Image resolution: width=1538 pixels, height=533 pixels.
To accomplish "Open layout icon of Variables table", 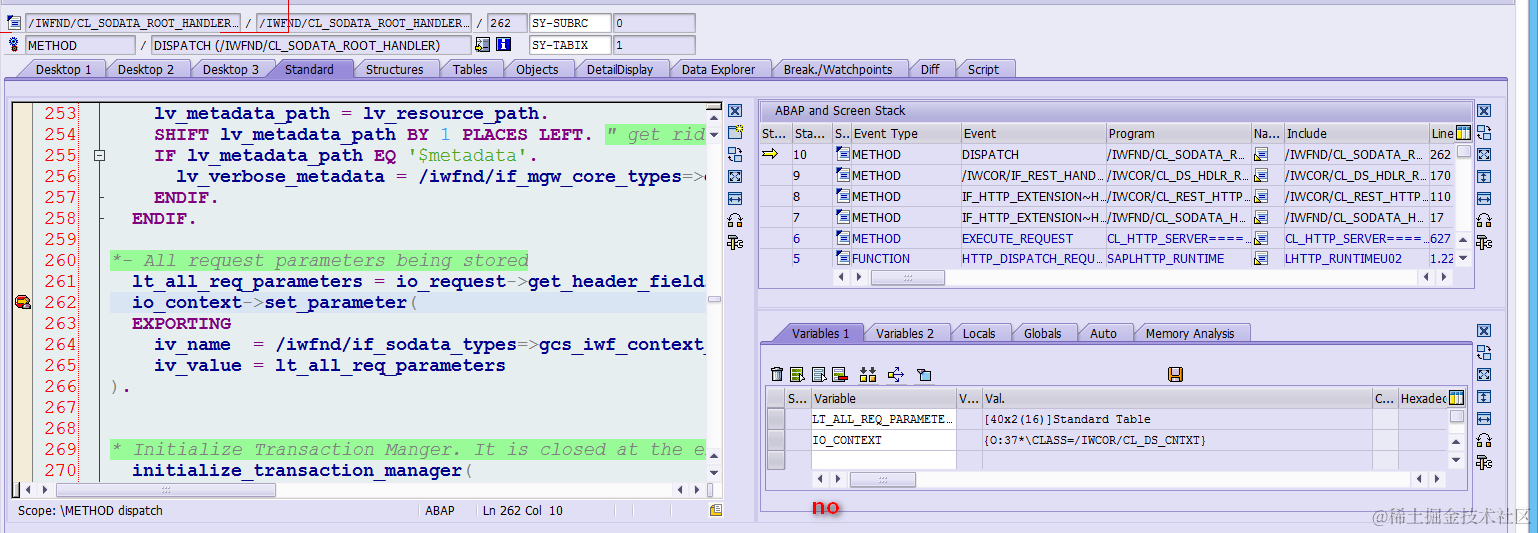I will [x=1456, y=398].
